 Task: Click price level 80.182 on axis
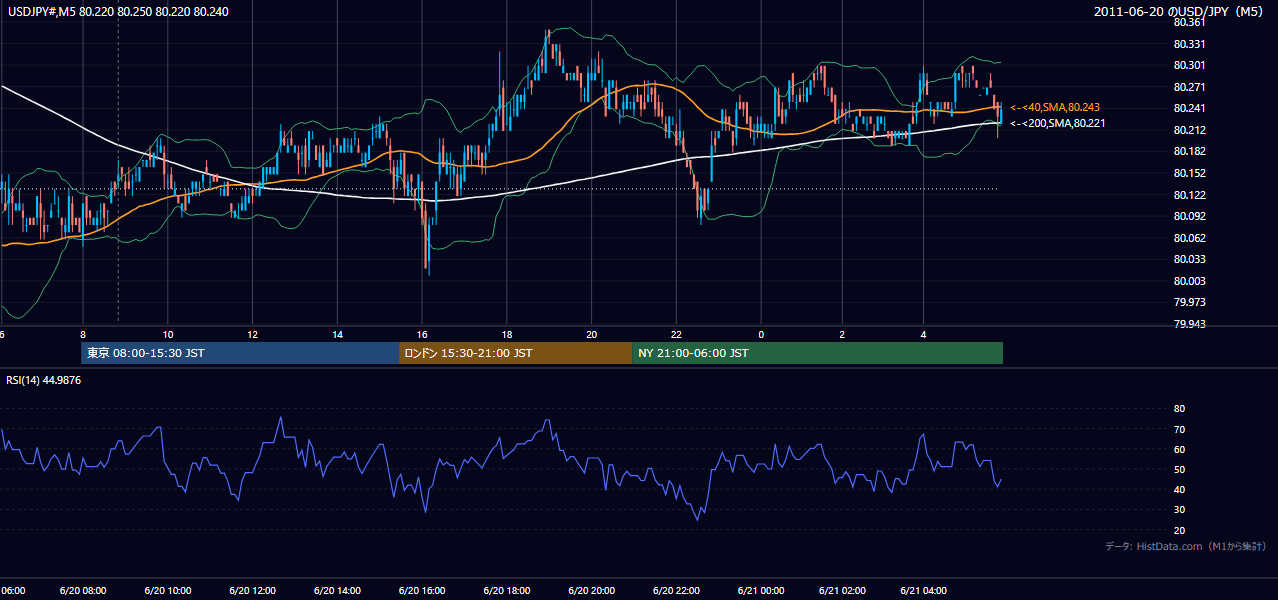1189,151
